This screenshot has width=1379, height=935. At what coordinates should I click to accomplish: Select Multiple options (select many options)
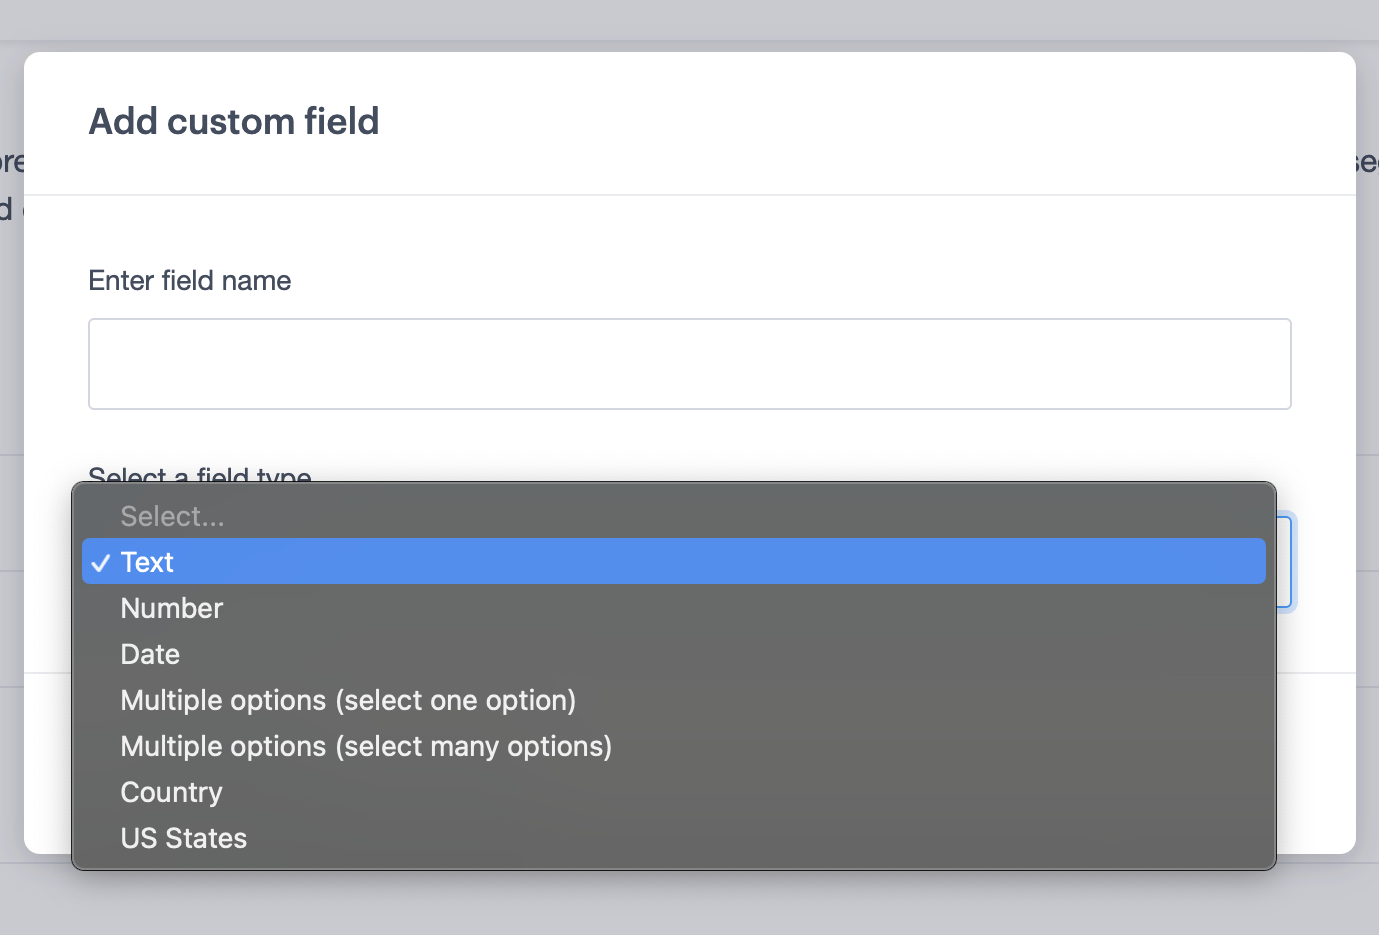(366, 746)
